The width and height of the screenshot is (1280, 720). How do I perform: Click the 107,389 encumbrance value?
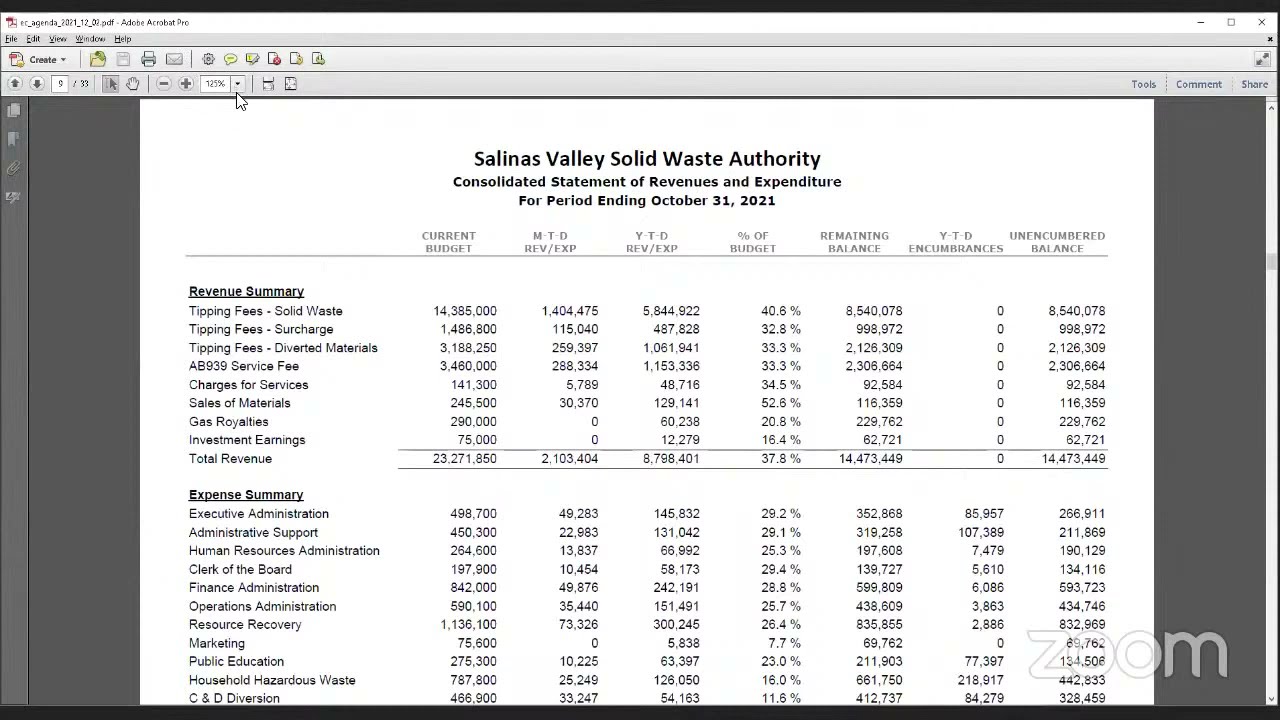[981, 533]
